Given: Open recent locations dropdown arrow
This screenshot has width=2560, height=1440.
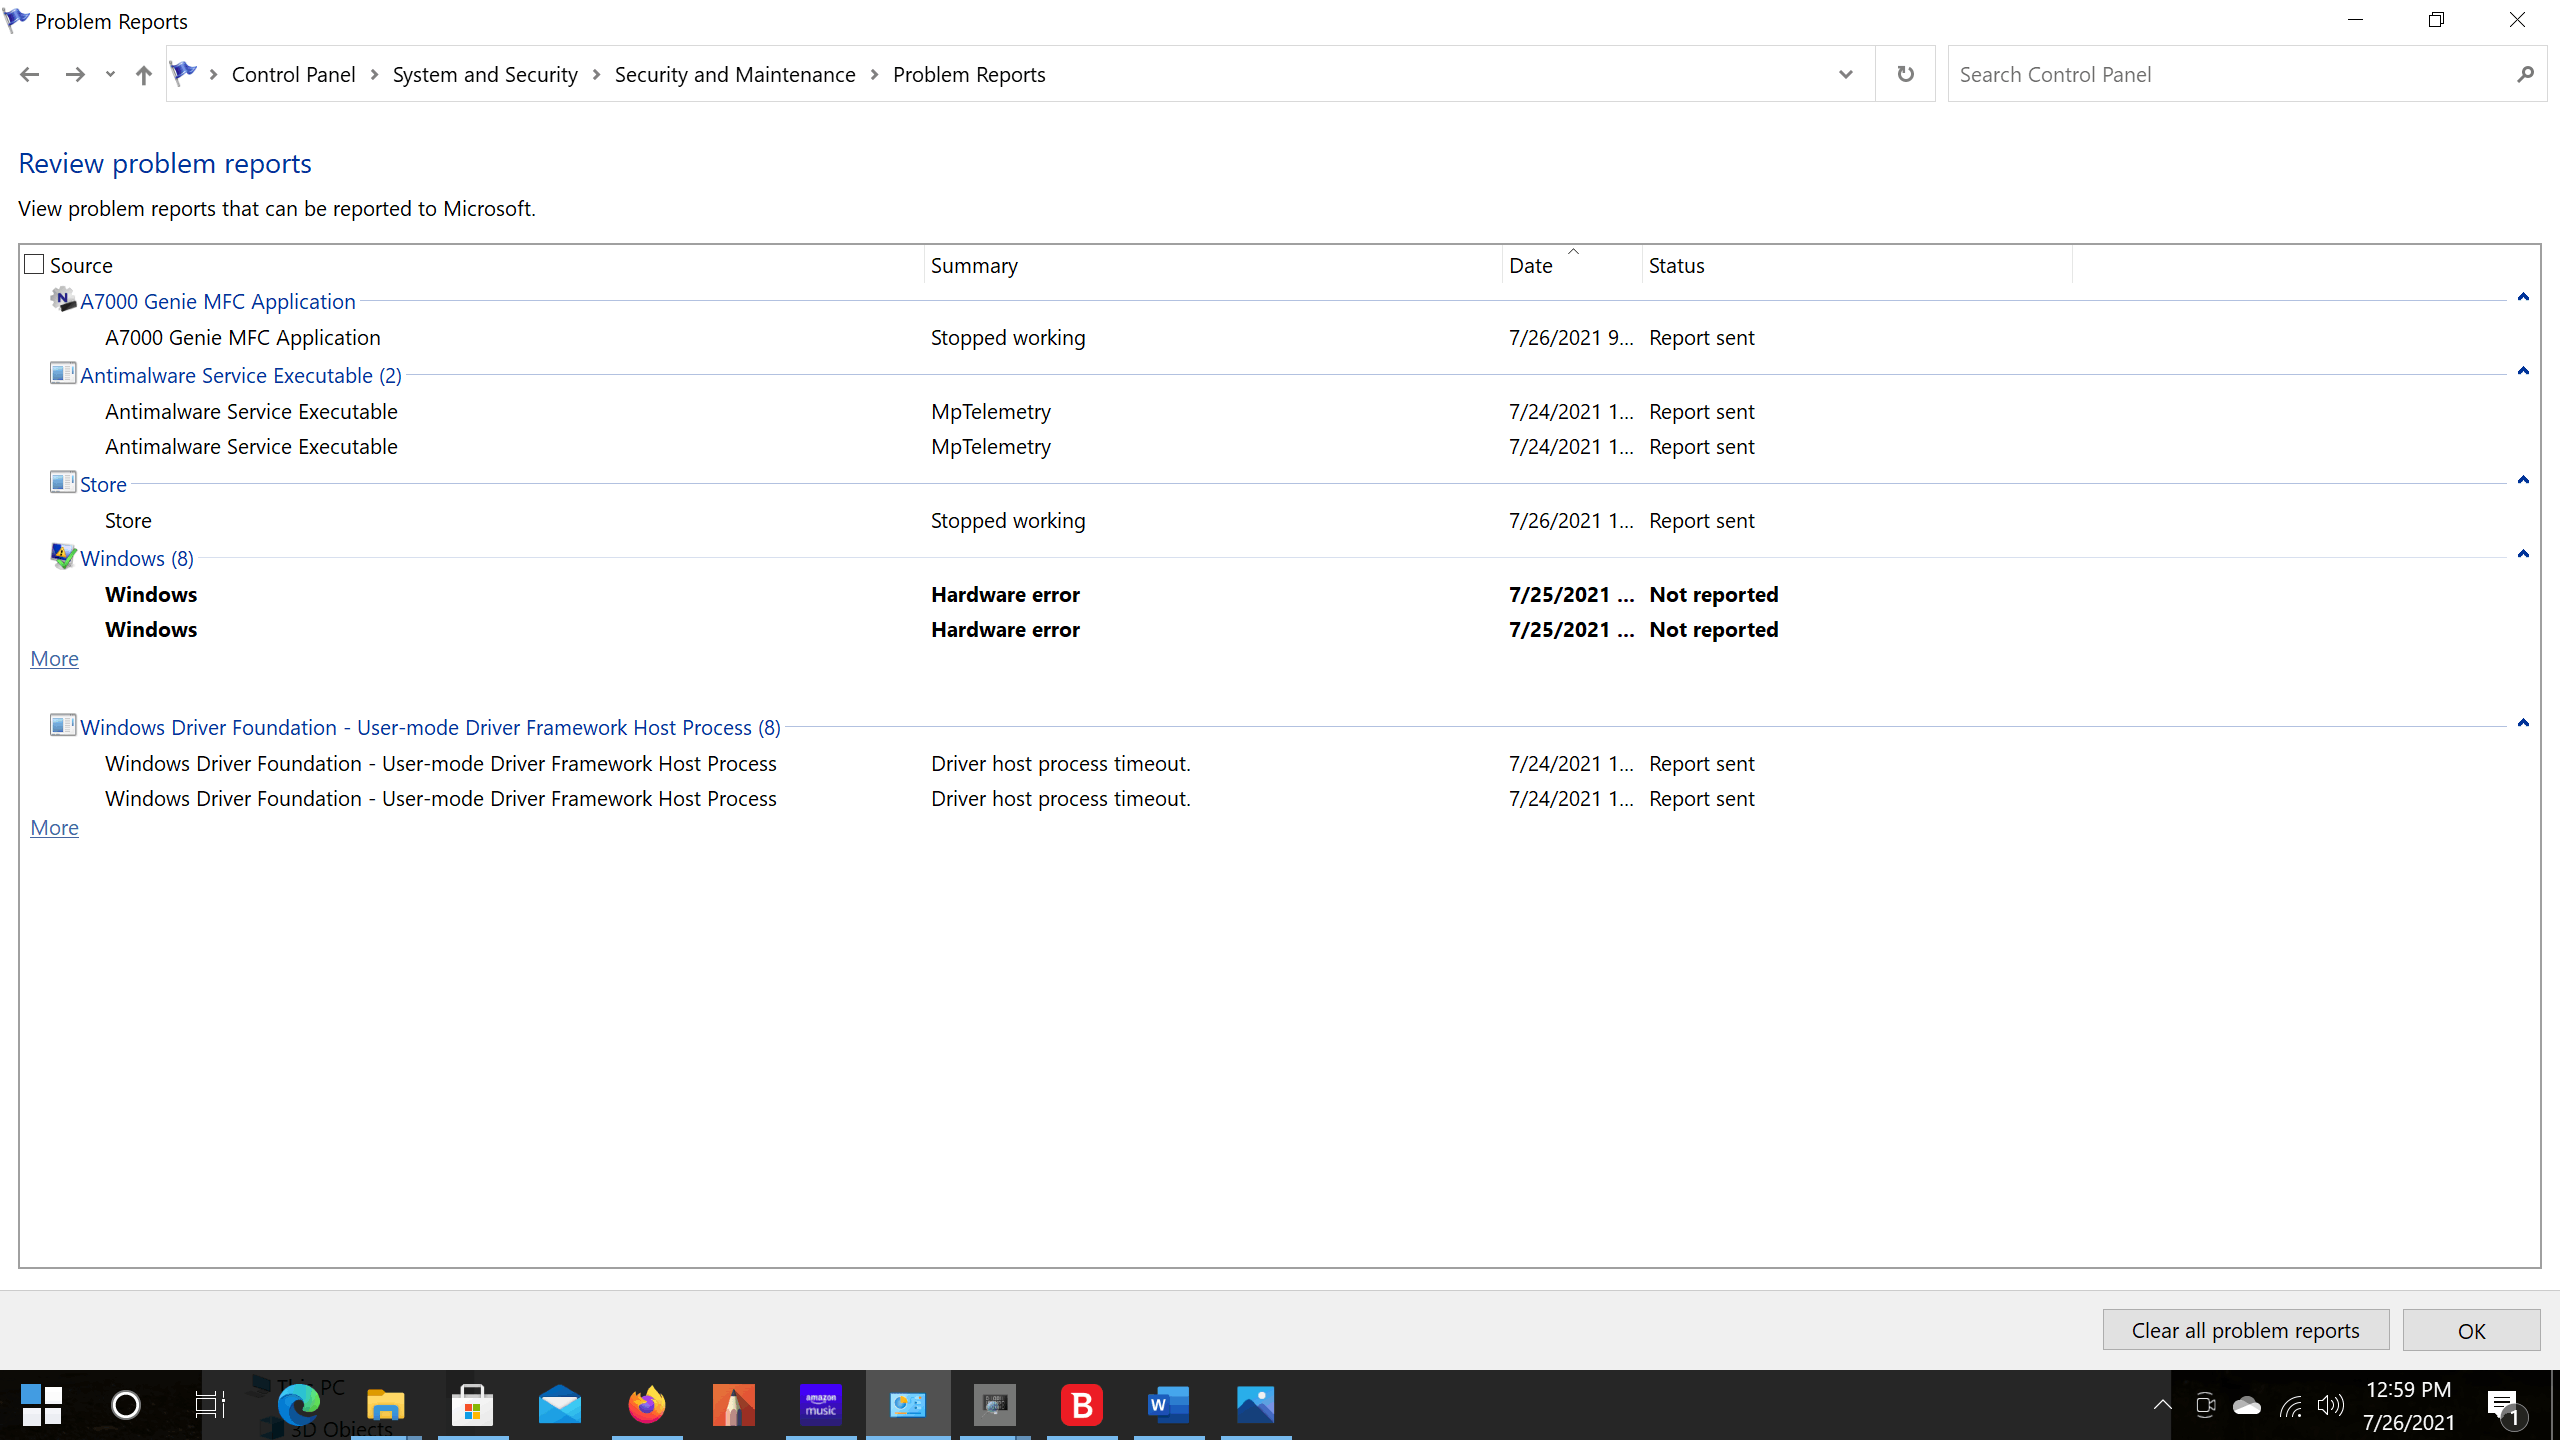Looking at the screenshot, I should 110,74.
